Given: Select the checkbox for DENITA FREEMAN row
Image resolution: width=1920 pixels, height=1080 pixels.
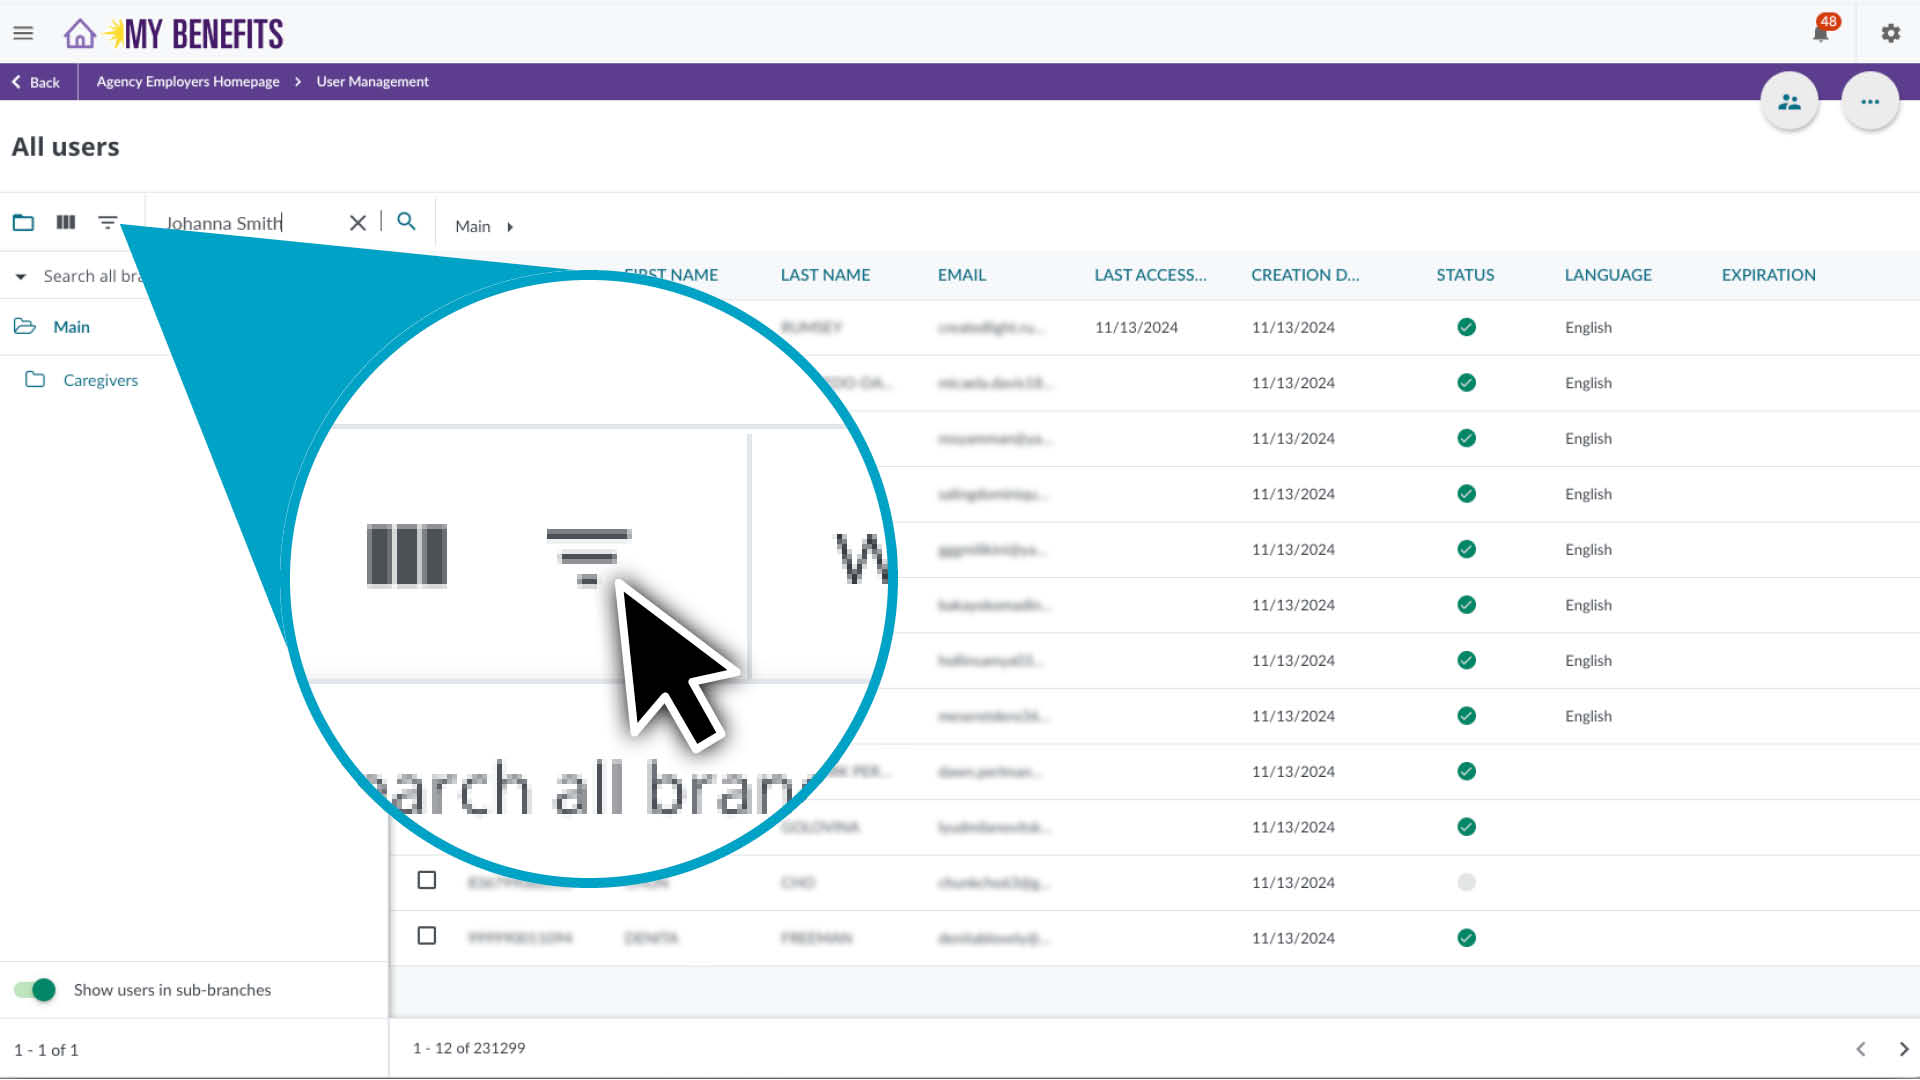Looking at the screenshot, I should coord(427,936).
